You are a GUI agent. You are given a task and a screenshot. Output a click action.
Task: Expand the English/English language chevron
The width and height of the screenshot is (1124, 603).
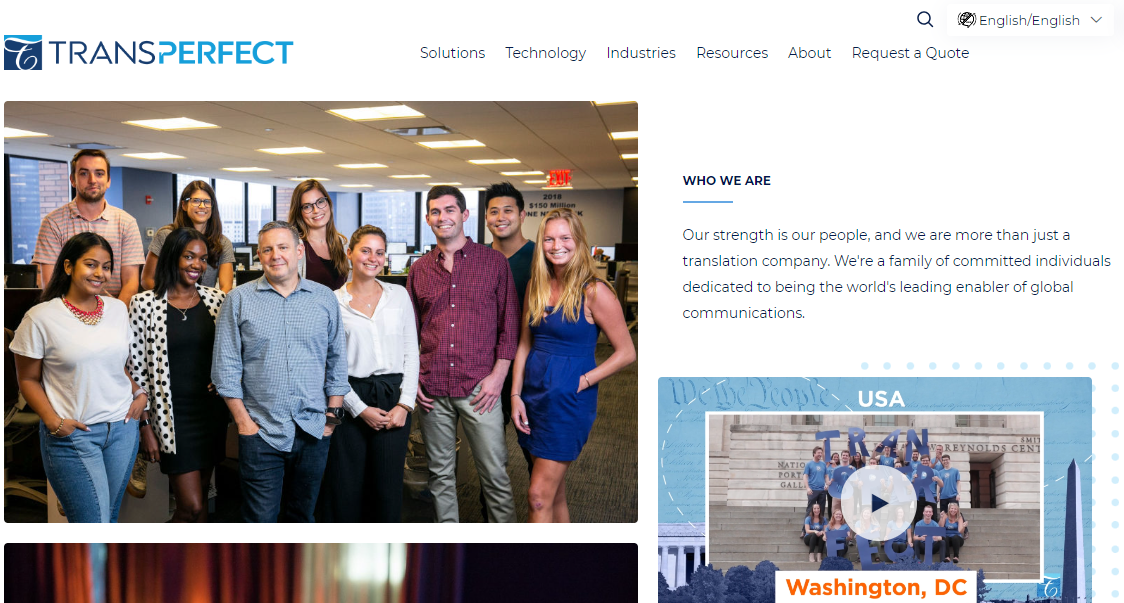coord(1096,20)
